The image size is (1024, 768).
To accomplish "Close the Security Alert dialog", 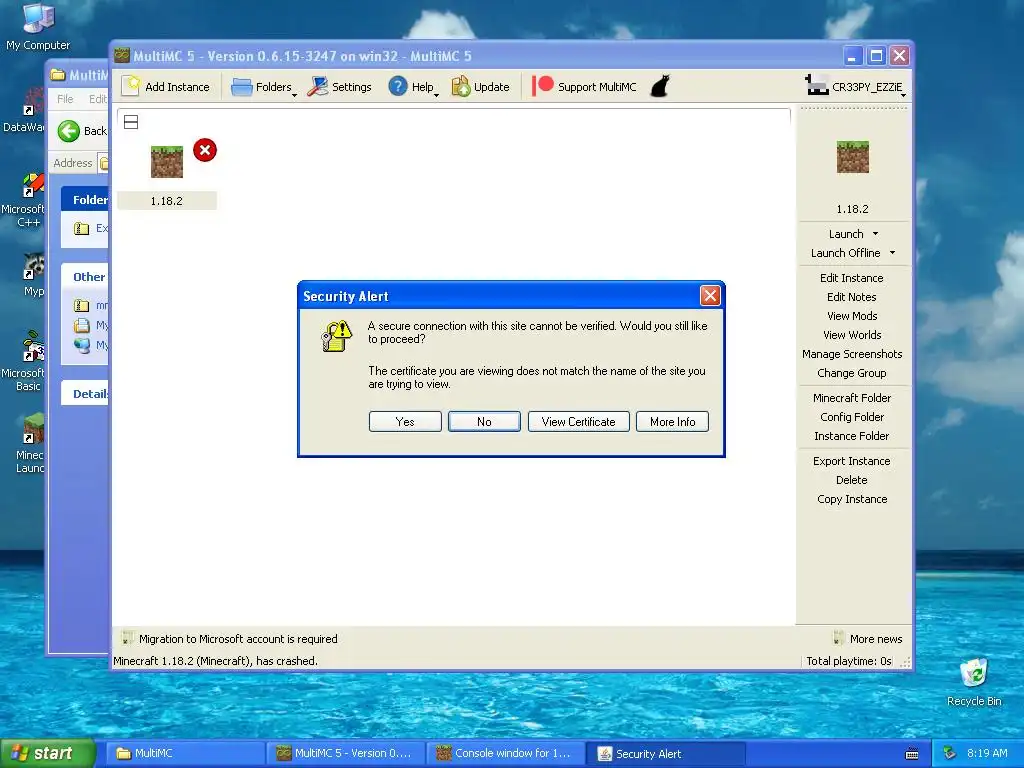I will [x=710, y=296].
